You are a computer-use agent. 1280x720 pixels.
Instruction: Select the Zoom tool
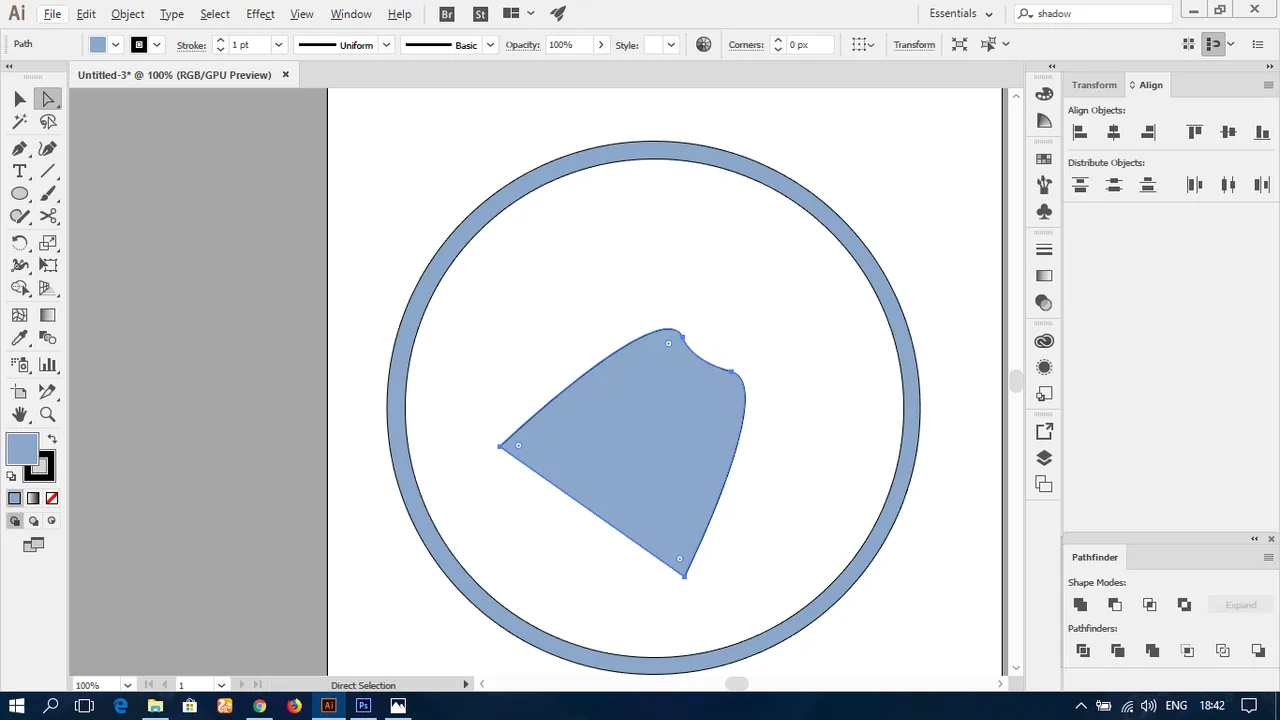tap(48, 414)
